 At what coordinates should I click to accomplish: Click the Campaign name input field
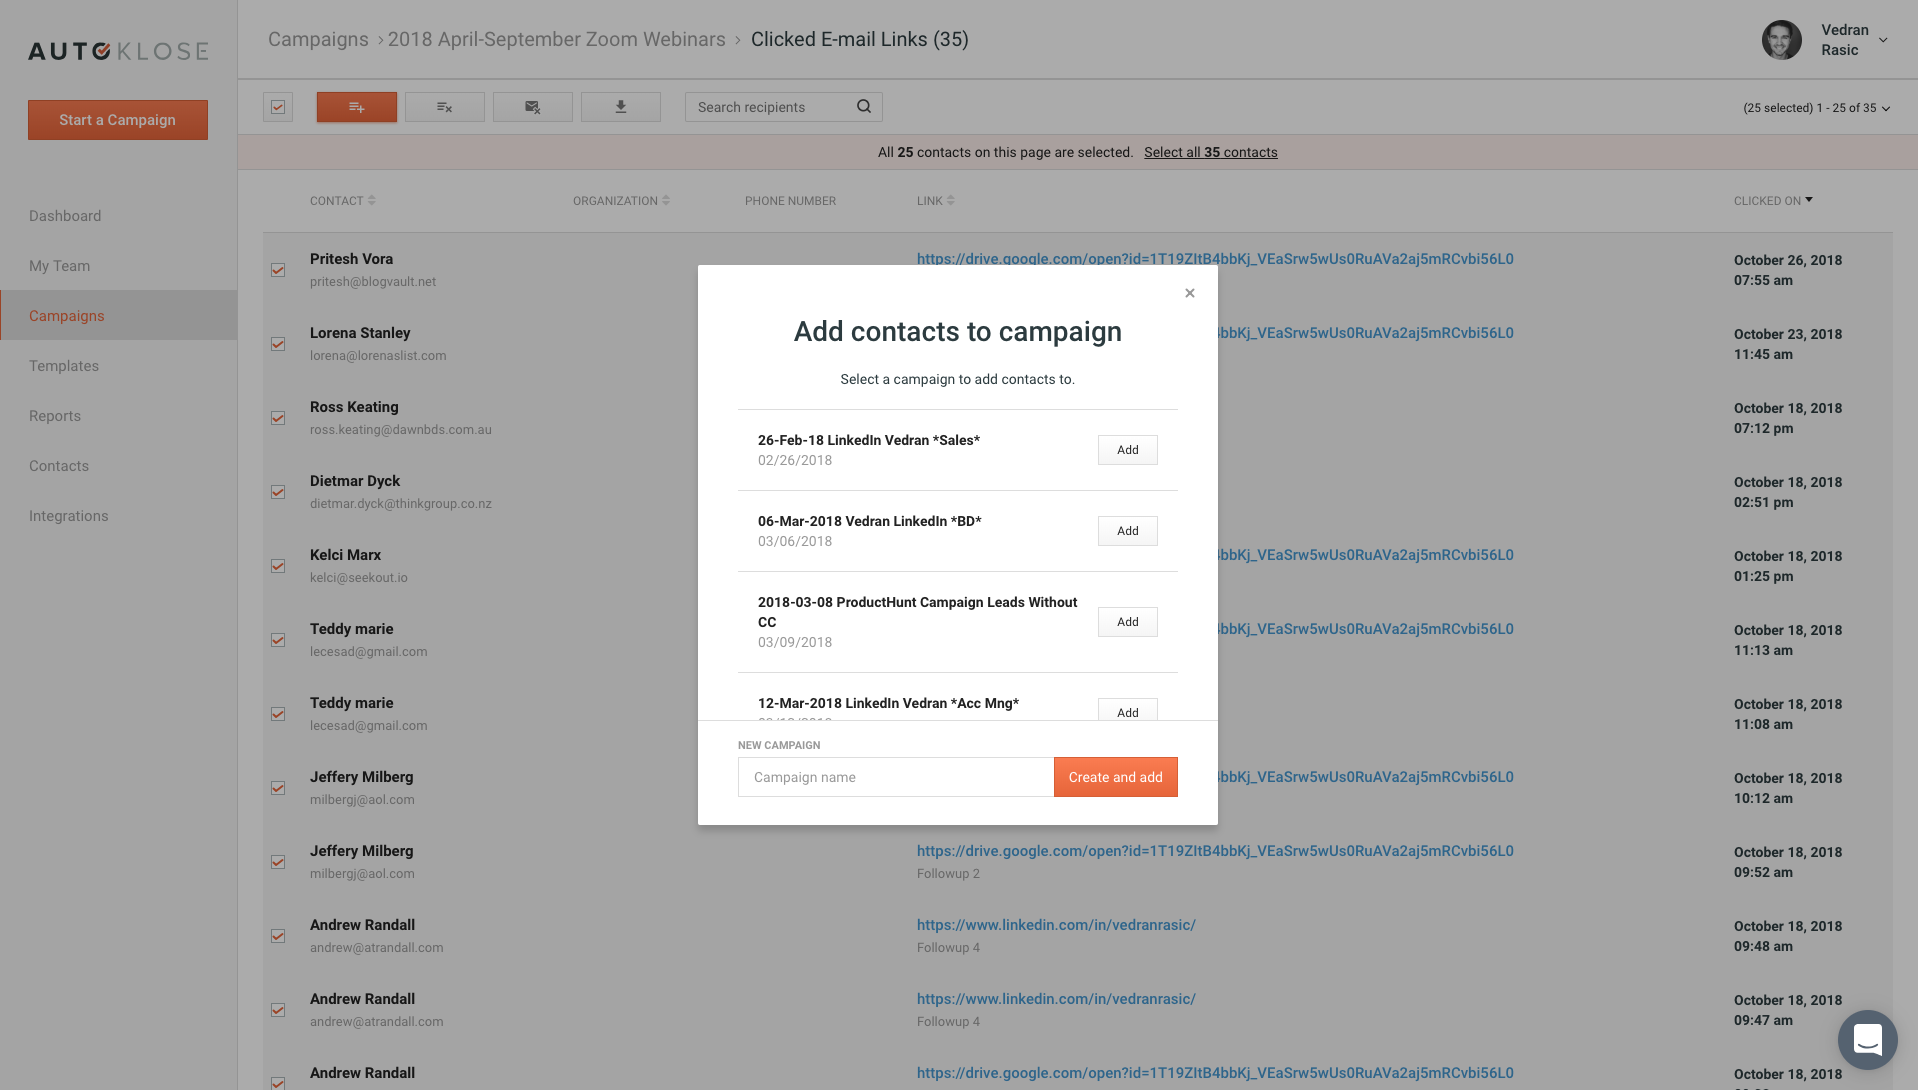895,777
